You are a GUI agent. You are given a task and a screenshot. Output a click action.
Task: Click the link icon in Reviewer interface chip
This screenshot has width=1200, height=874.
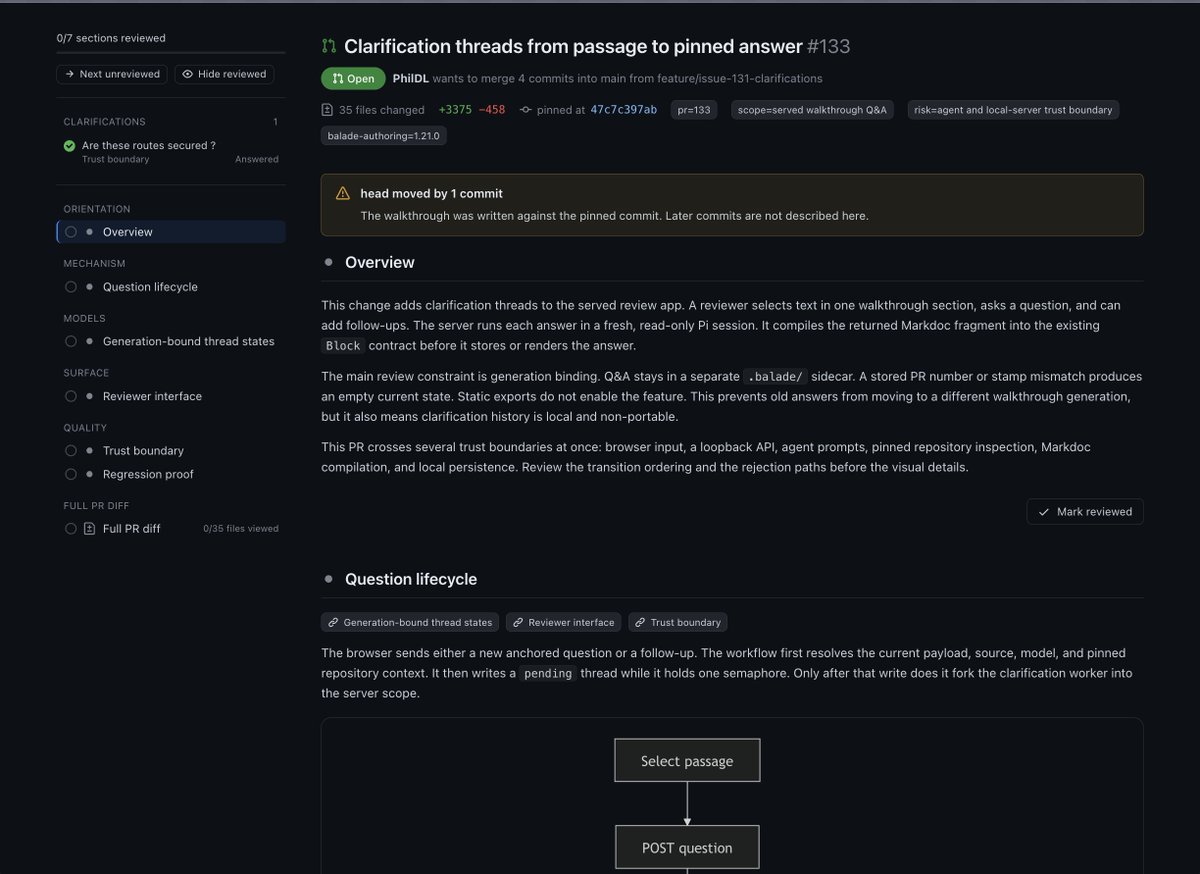(517, 622)
